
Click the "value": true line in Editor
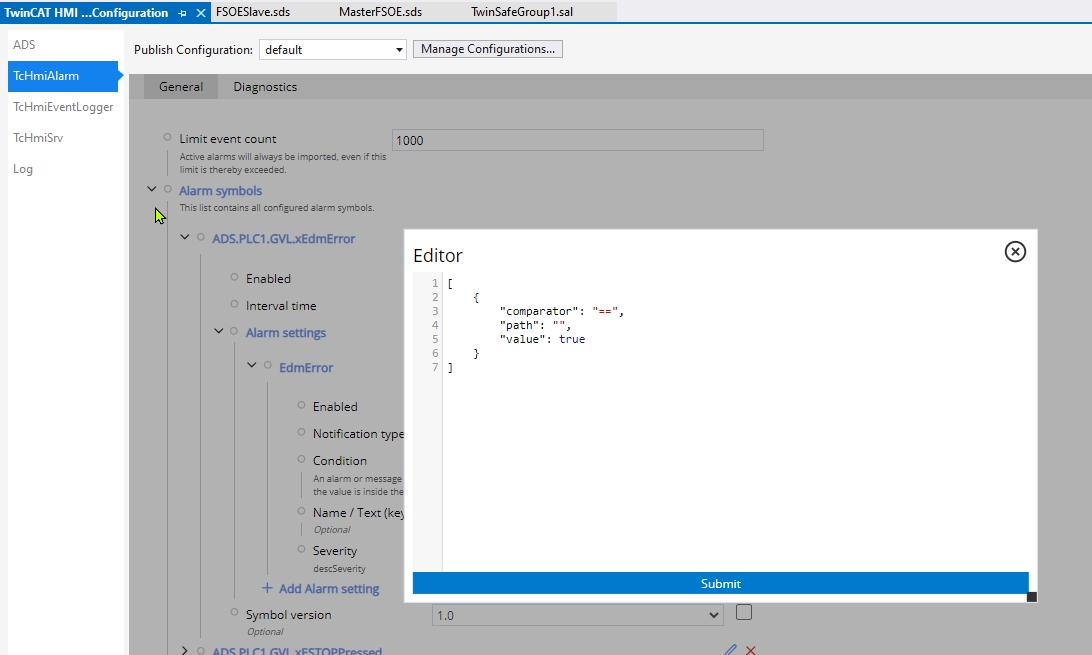coord(542,339)
